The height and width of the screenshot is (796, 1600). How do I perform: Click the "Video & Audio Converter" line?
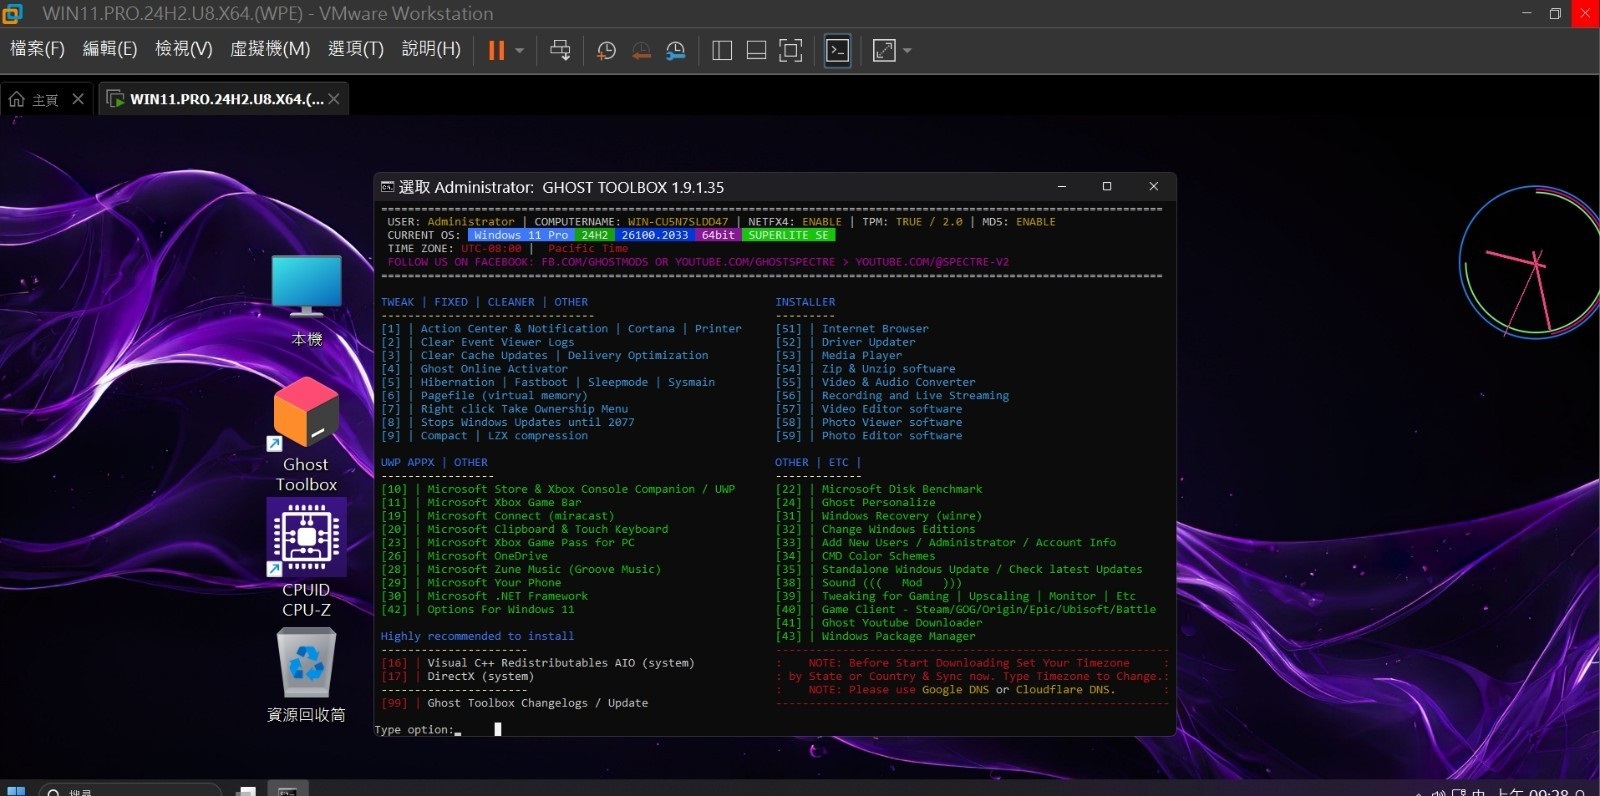898,382
